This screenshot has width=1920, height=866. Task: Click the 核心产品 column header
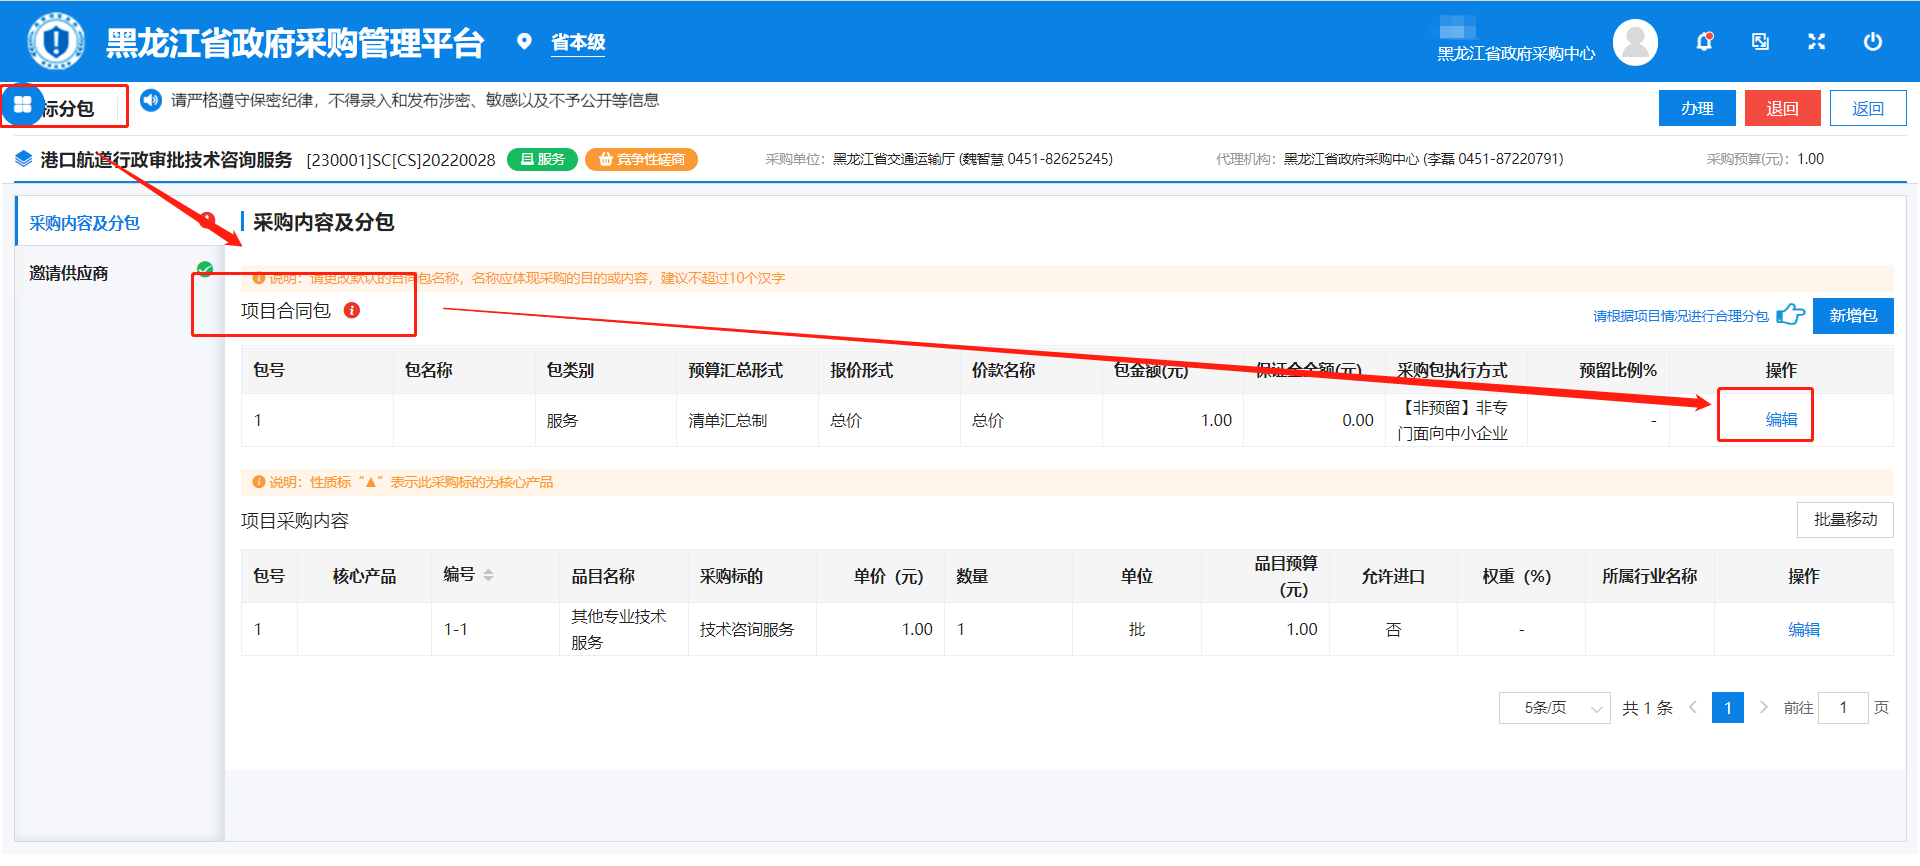point(364,576)
